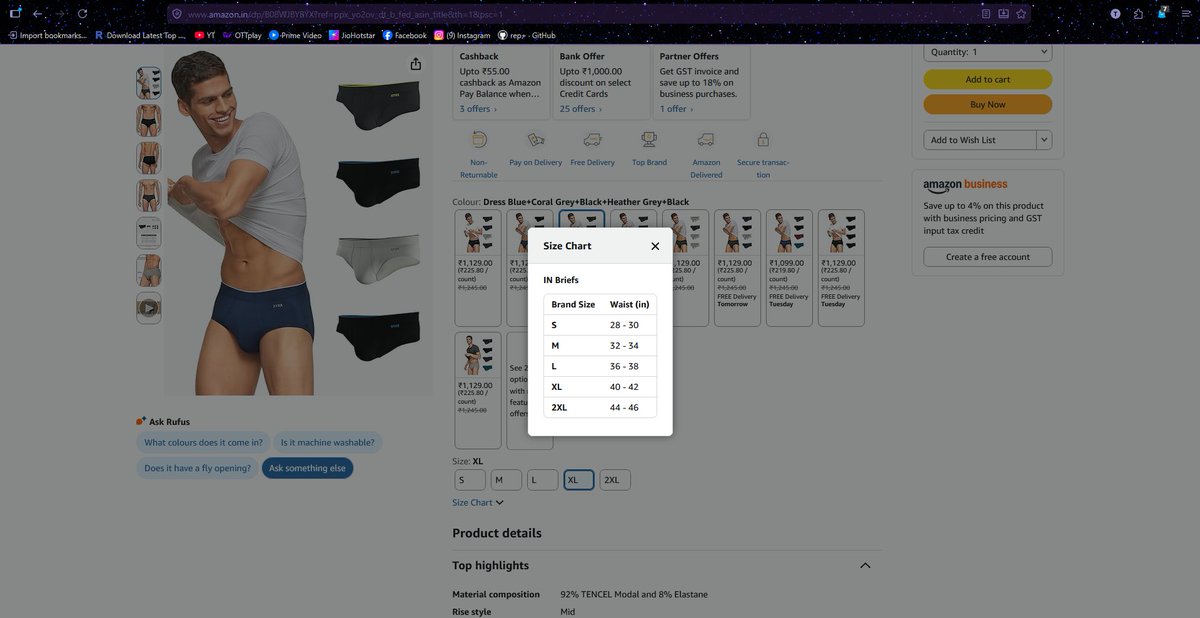Open Instagram bookmark

click(x=463, y=35)
